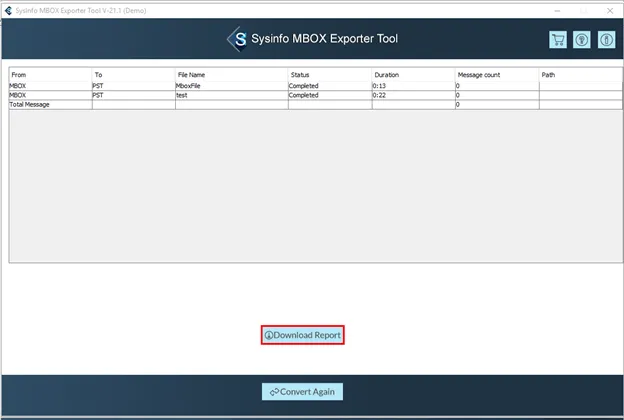This screenshot has width=624, height=420.
Task: Select the Path column header
Action: coord(581,75)
